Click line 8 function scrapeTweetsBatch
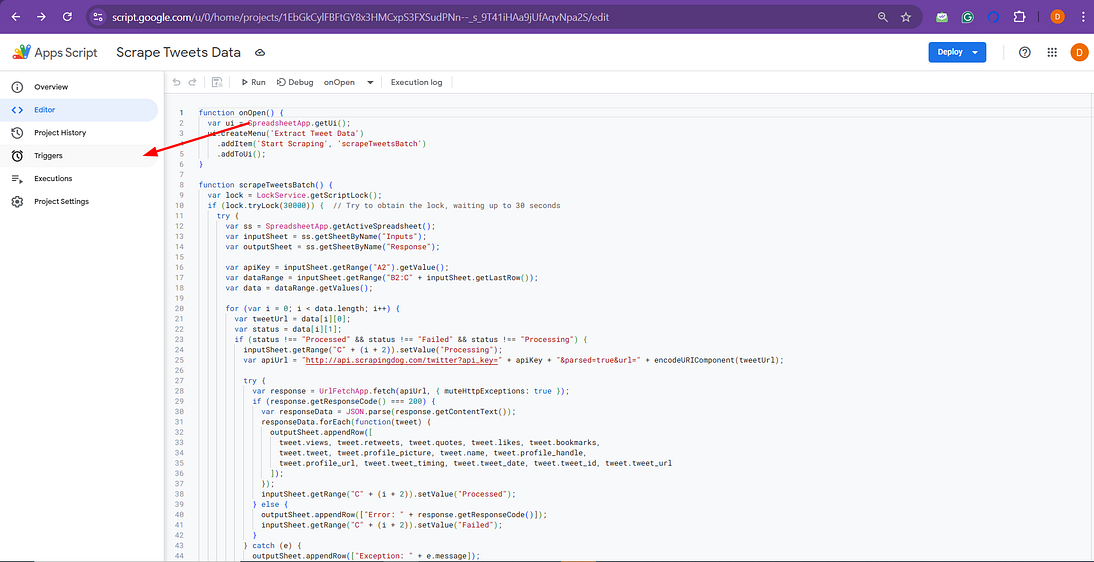Viewport: 1094px width, 562px height. click(x=265, y=185)
